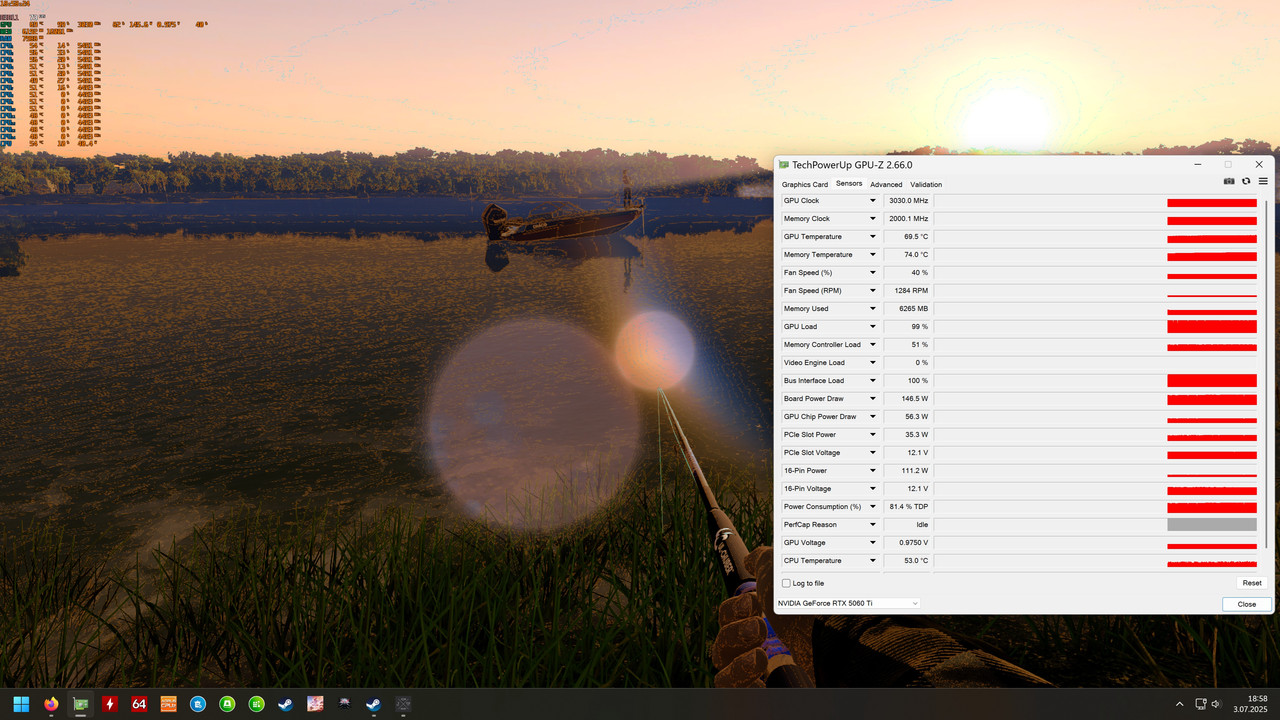Expand the Board Power Draw dropdown
This screenshot has width=1280, height=720.
(872, 399)
